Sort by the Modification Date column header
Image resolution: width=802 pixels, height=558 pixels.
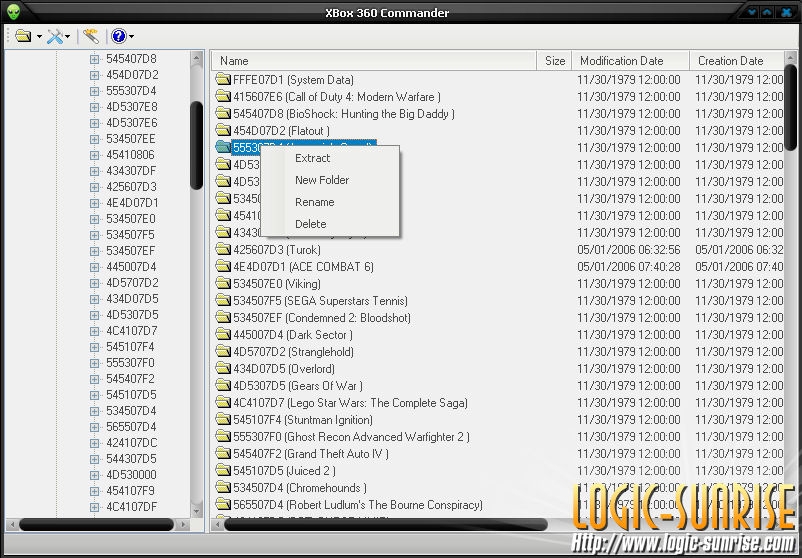[x=631, y=61]
